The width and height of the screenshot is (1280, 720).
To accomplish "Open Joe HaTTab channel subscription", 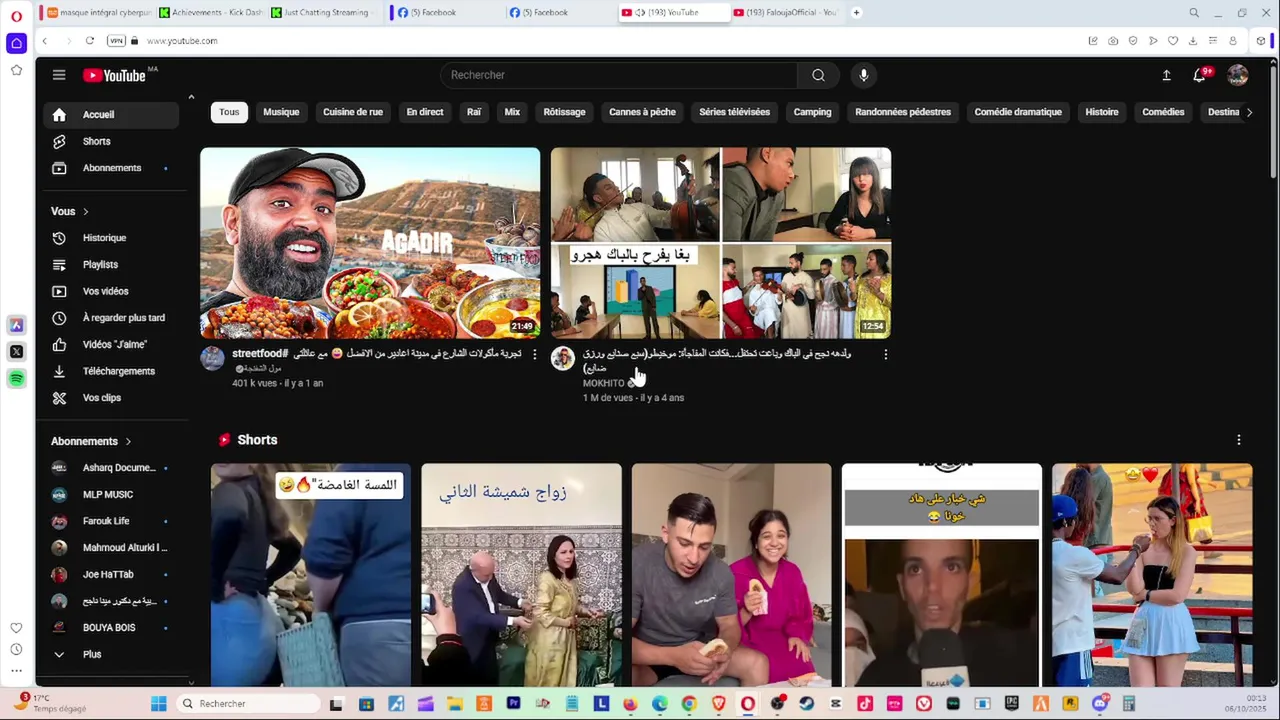I will coord(112,574).
